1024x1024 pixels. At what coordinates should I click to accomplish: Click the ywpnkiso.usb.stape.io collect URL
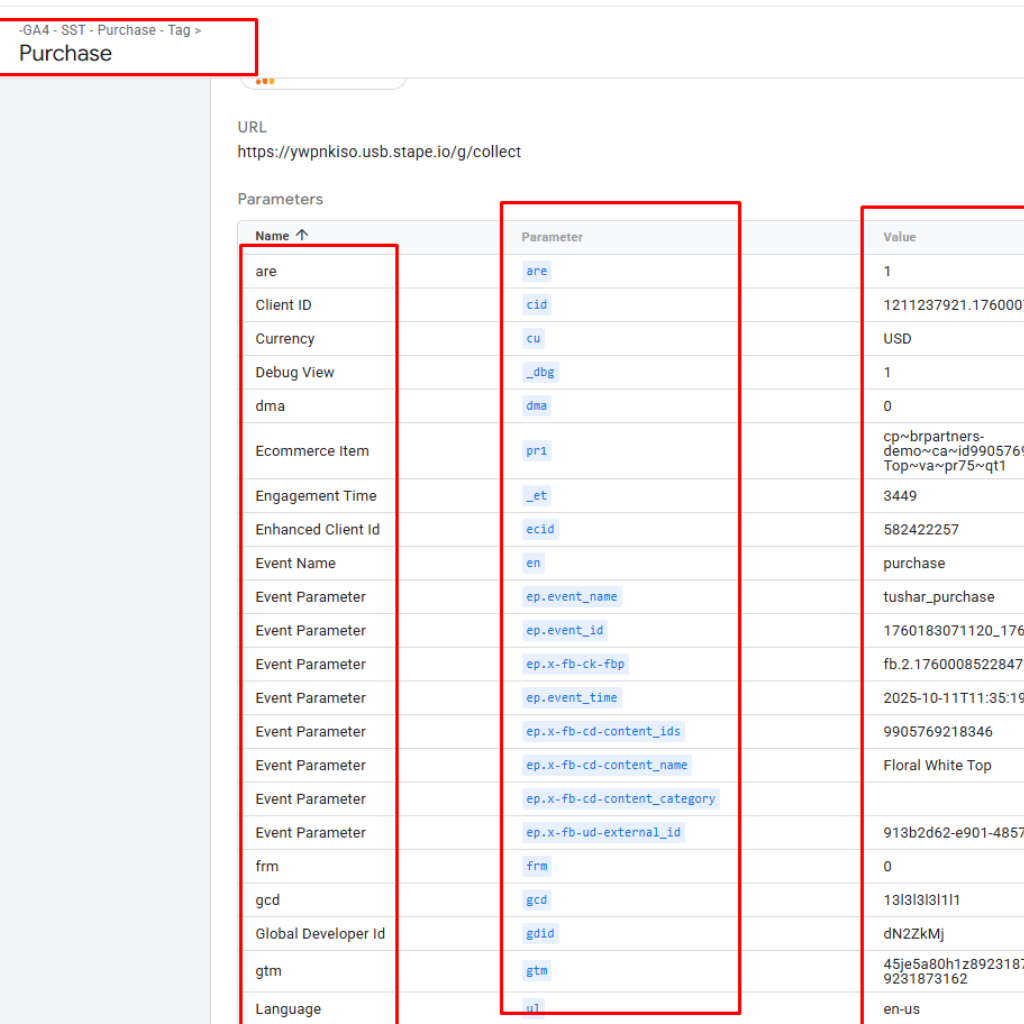click(x=378, y=152)
